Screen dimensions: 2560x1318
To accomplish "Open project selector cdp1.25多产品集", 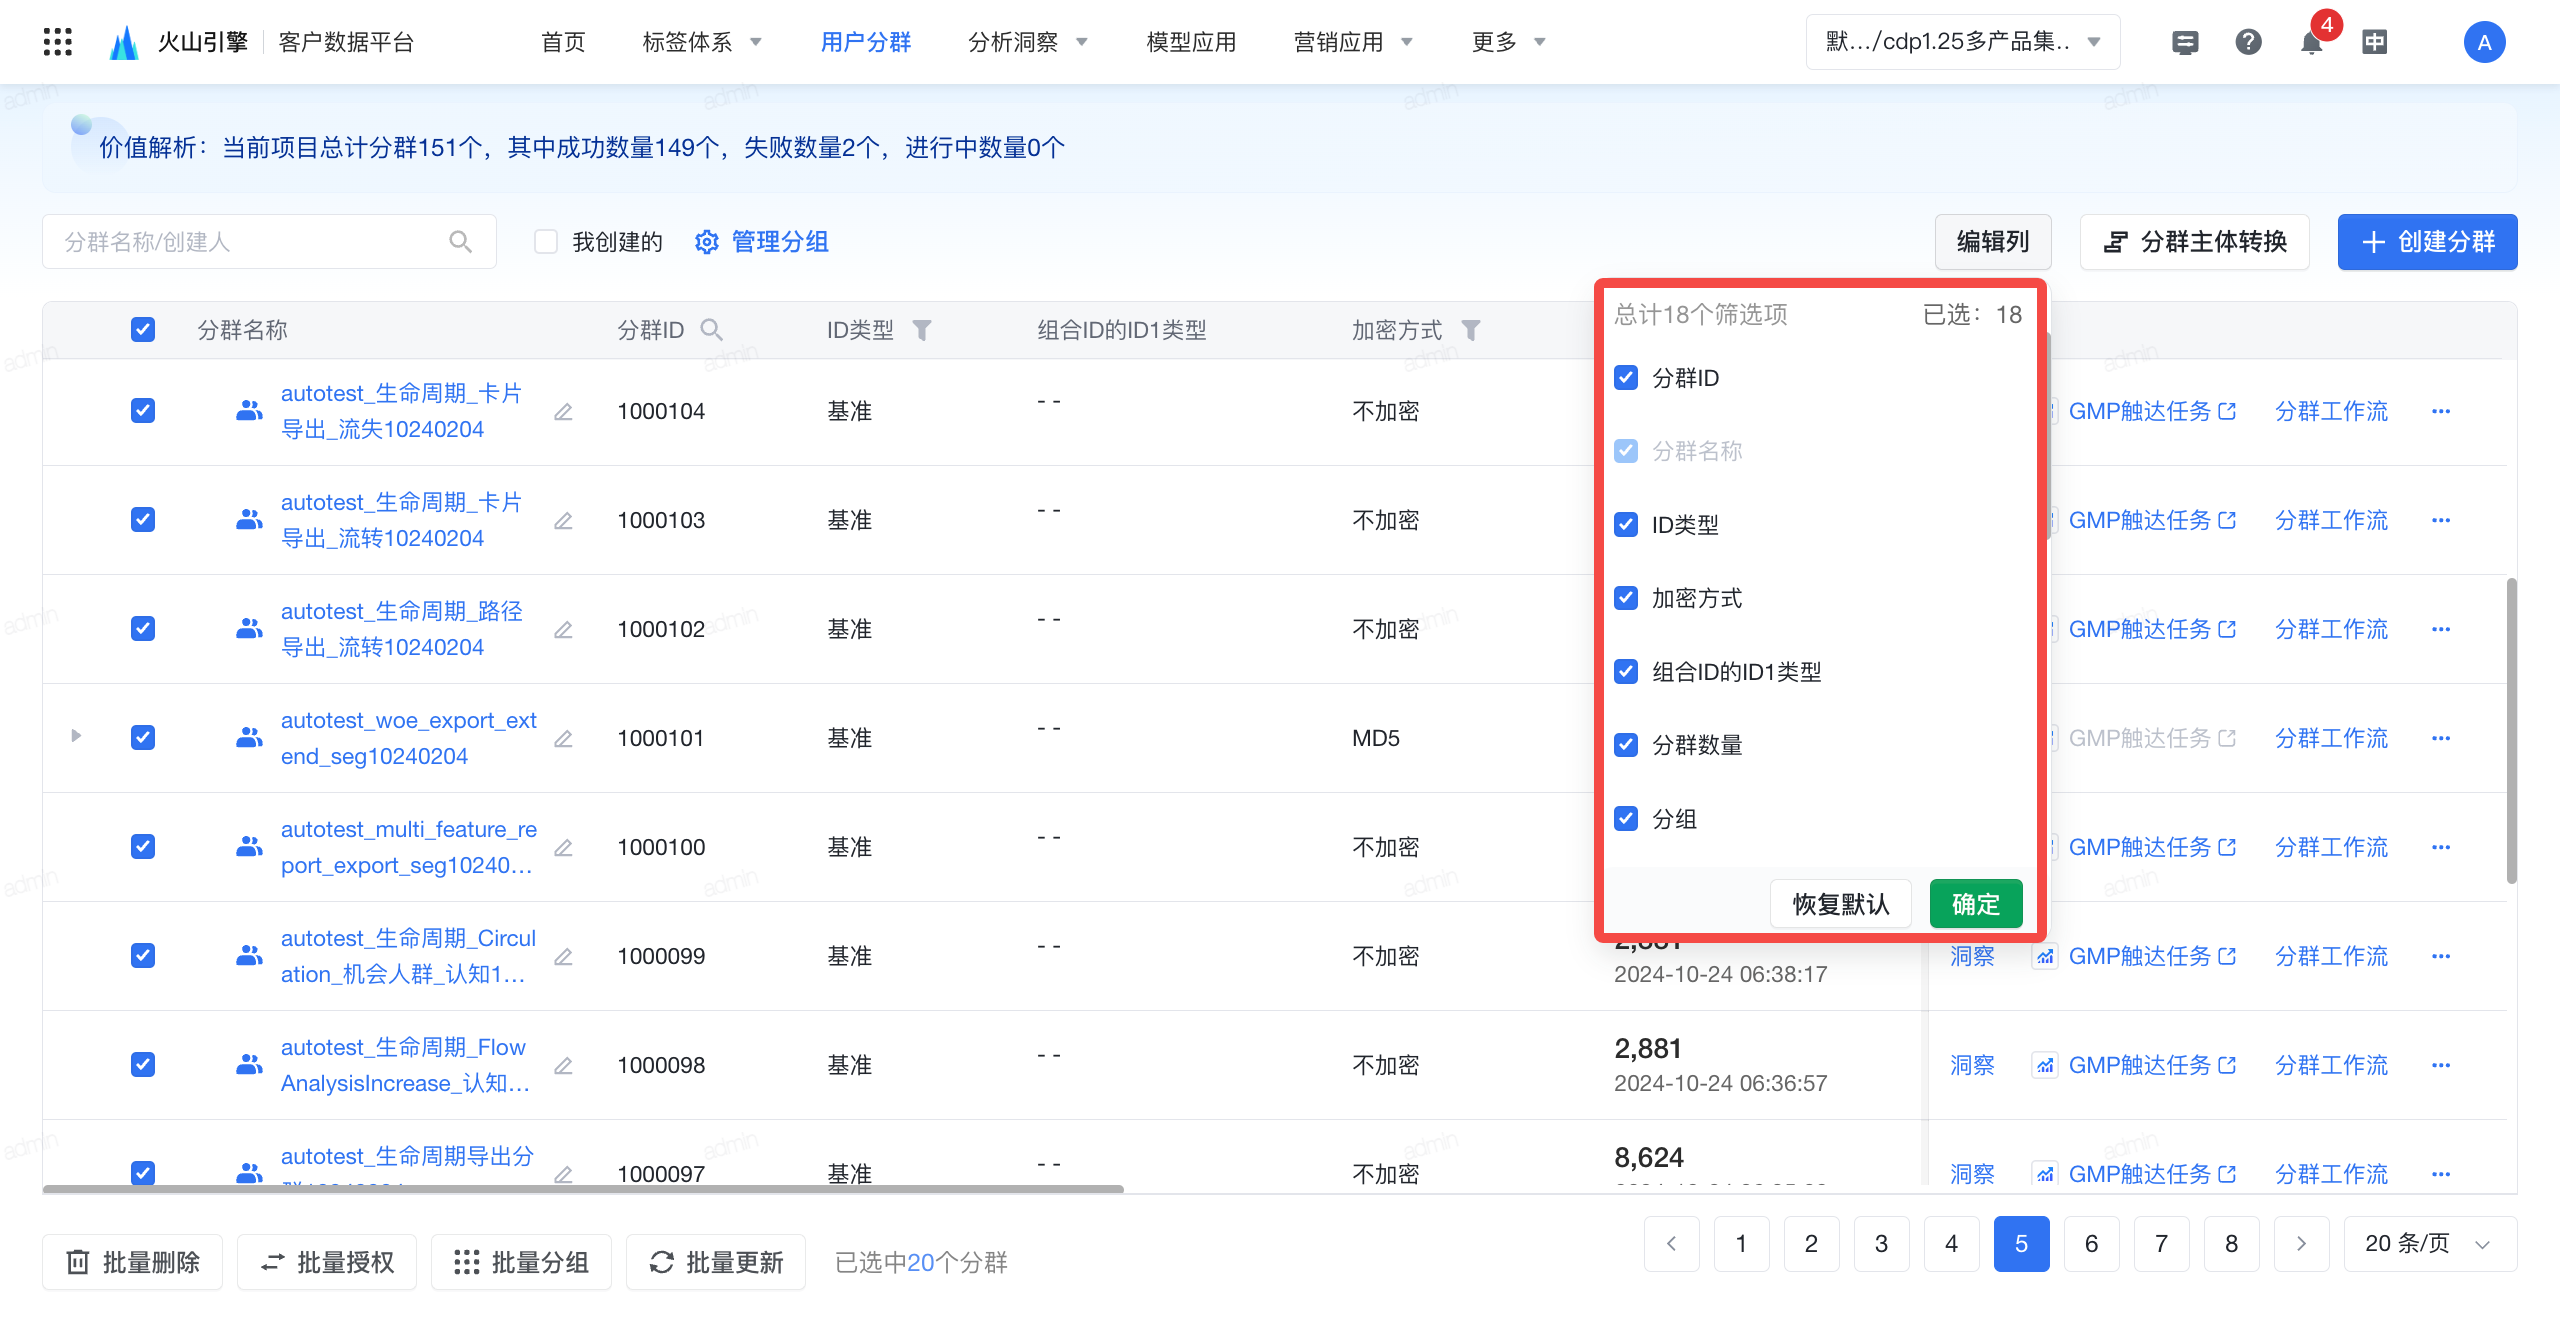I will (x=1962, y=42).
